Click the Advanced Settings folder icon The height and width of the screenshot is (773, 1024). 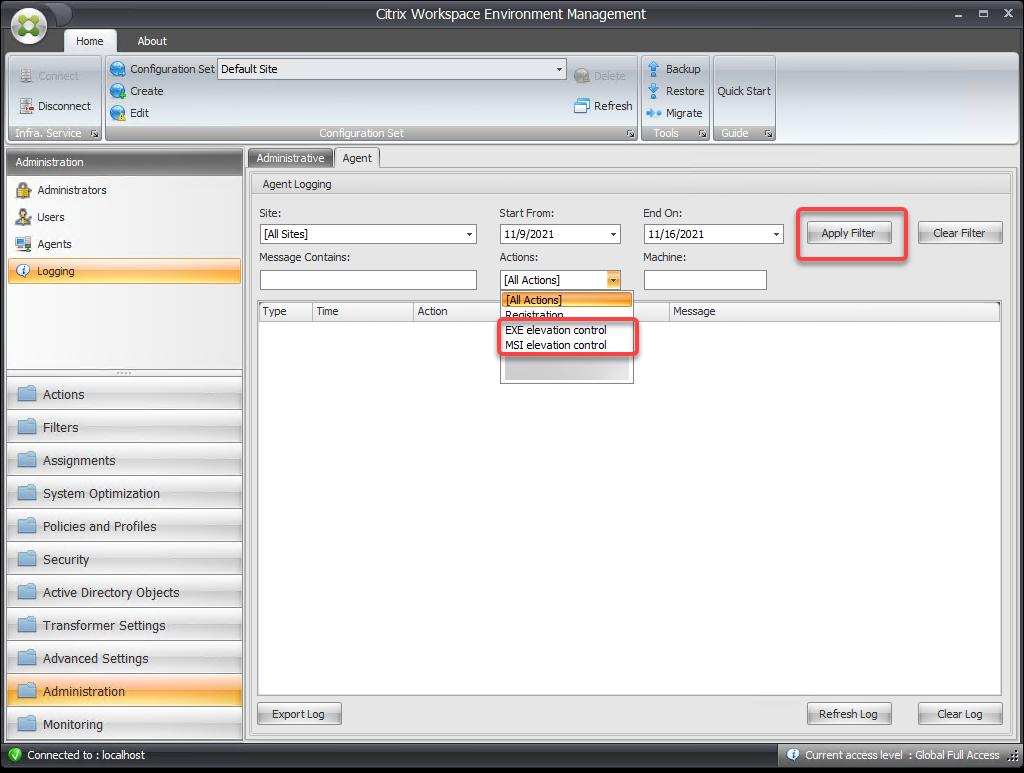tap(27, 657)
